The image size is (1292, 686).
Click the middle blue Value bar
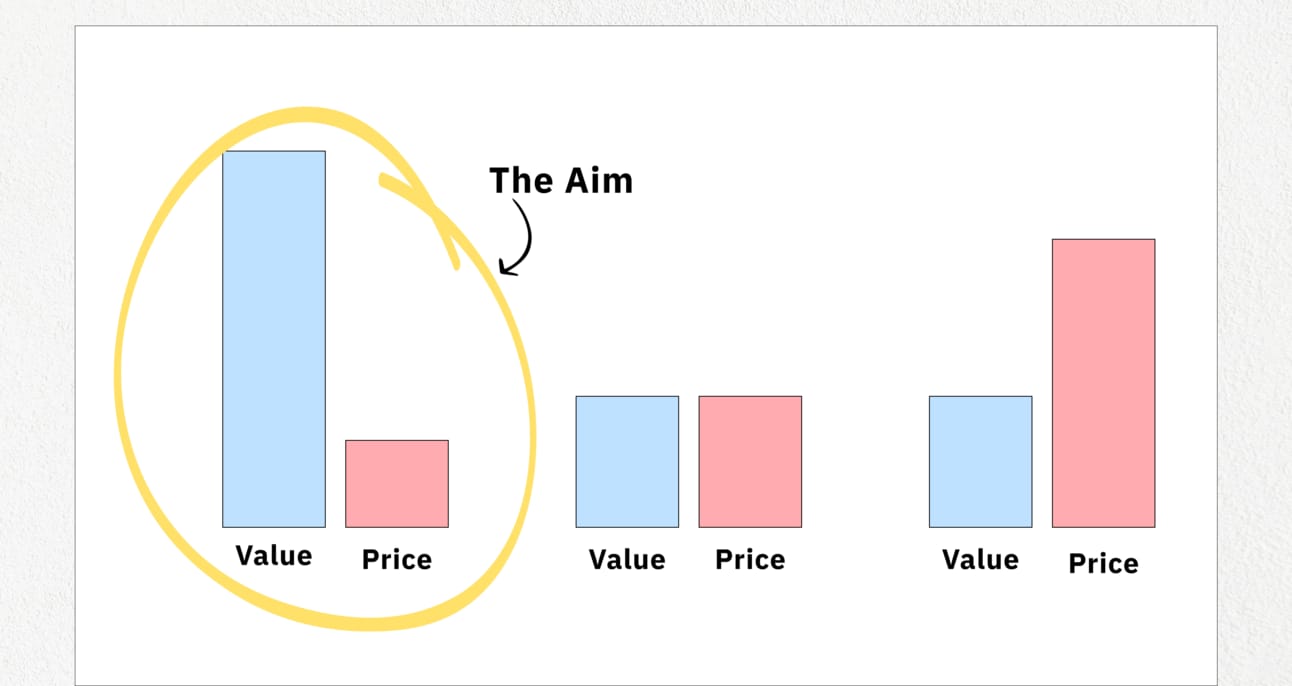coord(627,462)
